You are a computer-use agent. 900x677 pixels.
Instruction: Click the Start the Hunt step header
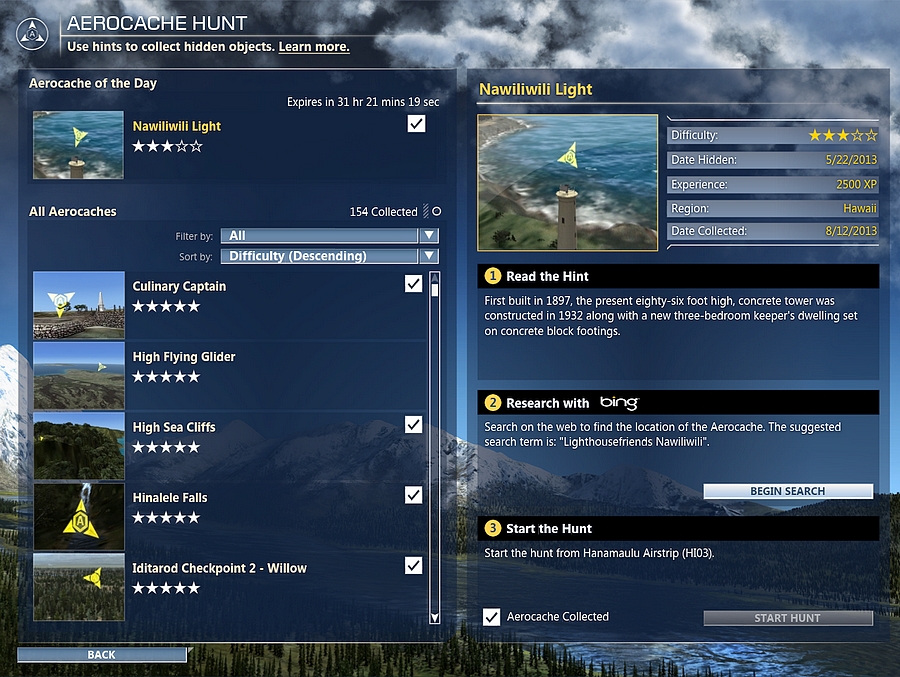click(x=678, y=528)
